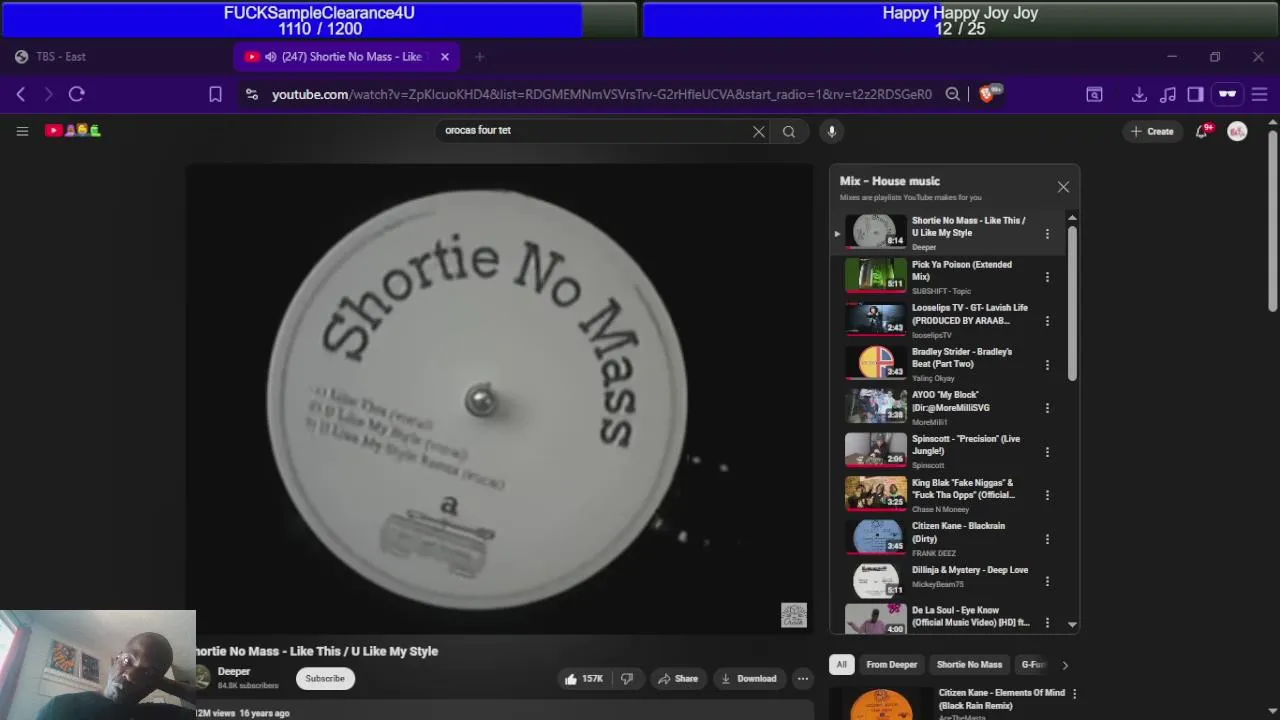Start voice search with the microphone
This screenshot has height=720, width=1280.
coord(831,131)
